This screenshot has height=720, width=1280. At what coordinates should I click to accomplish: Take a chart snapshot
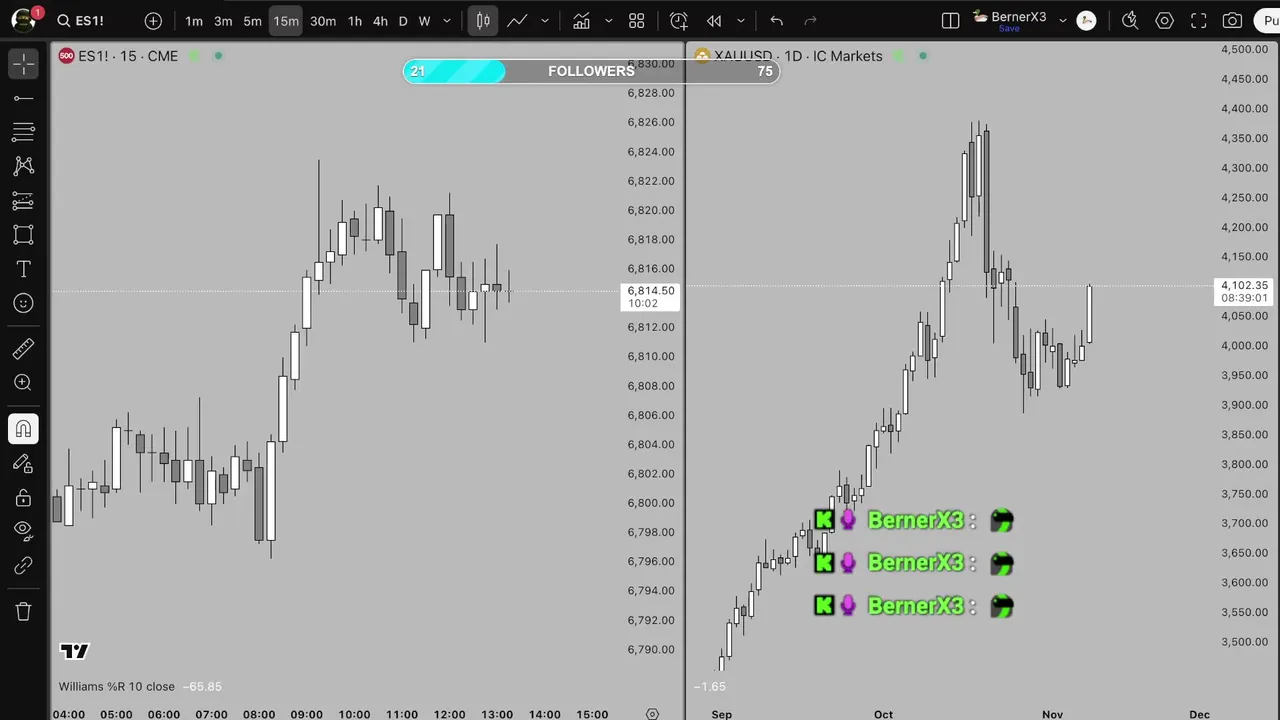(x=1233, y=20)
